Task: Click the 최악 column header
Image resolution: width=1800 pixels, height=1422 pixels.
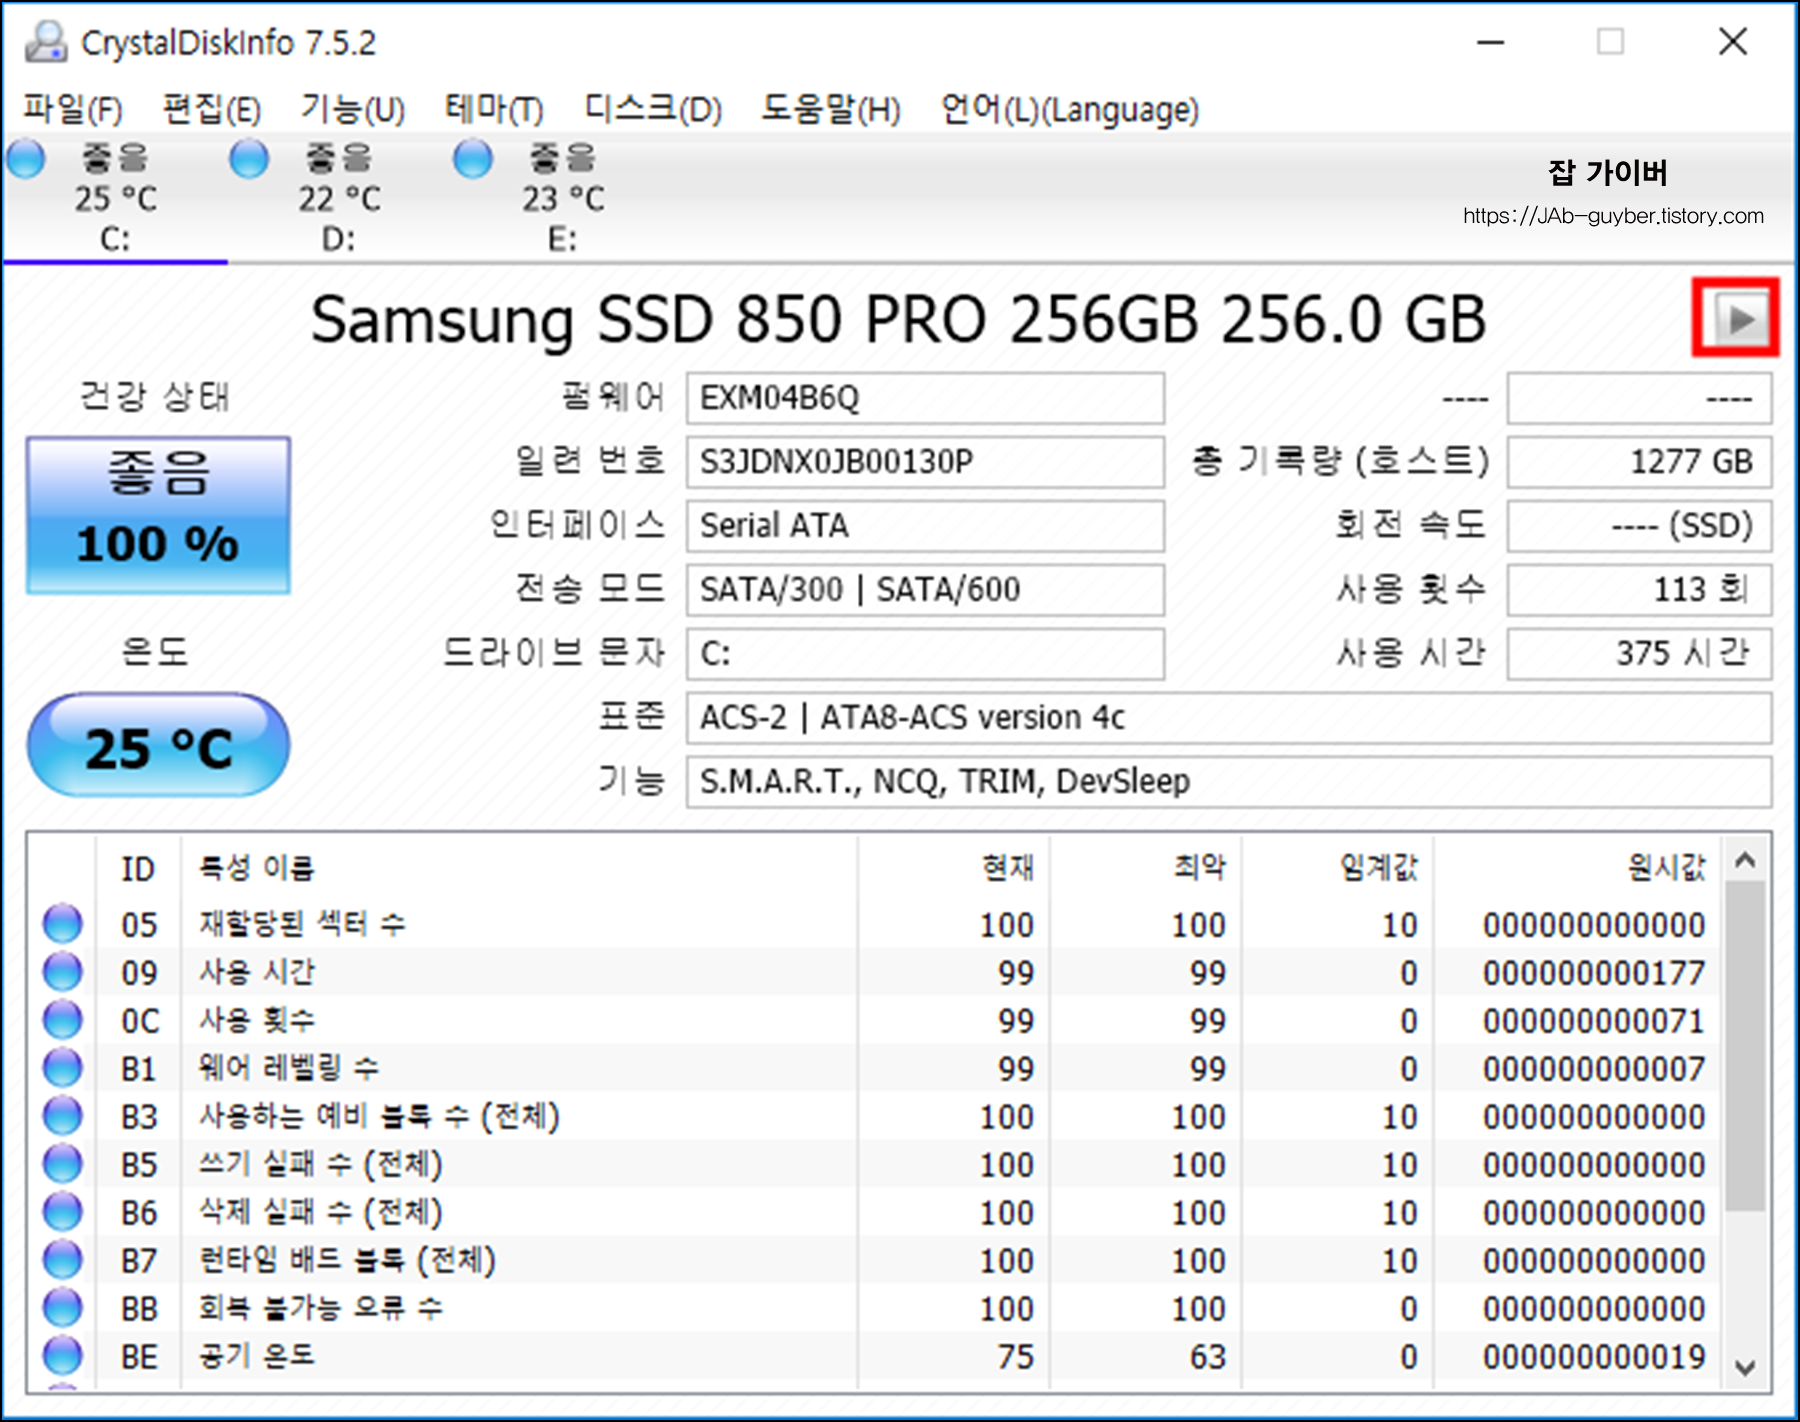Action: (1146, 868)
